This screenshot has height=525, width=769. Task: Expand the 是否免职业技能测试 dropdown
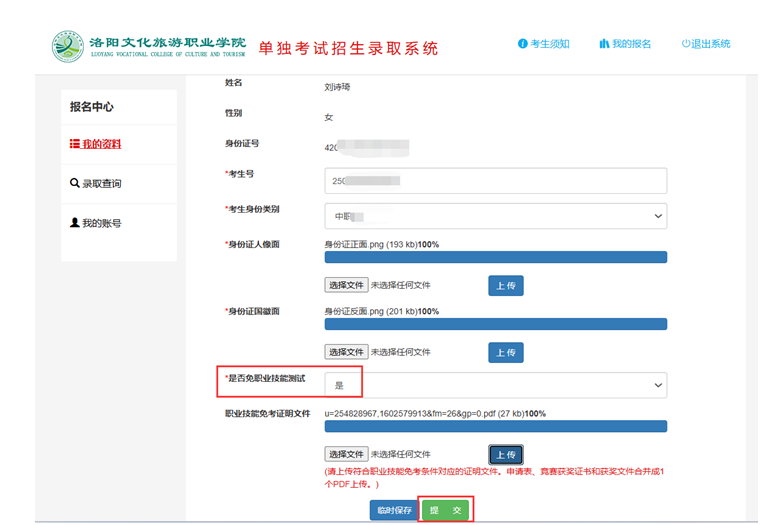click(x=495, y=385)
